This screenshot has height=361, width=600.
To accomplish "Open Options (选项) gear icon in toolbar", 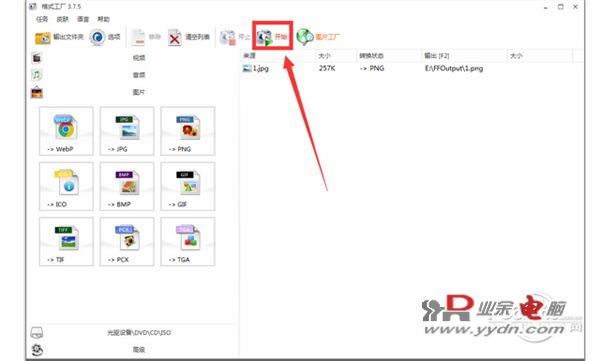I will [x=97, y=38].
